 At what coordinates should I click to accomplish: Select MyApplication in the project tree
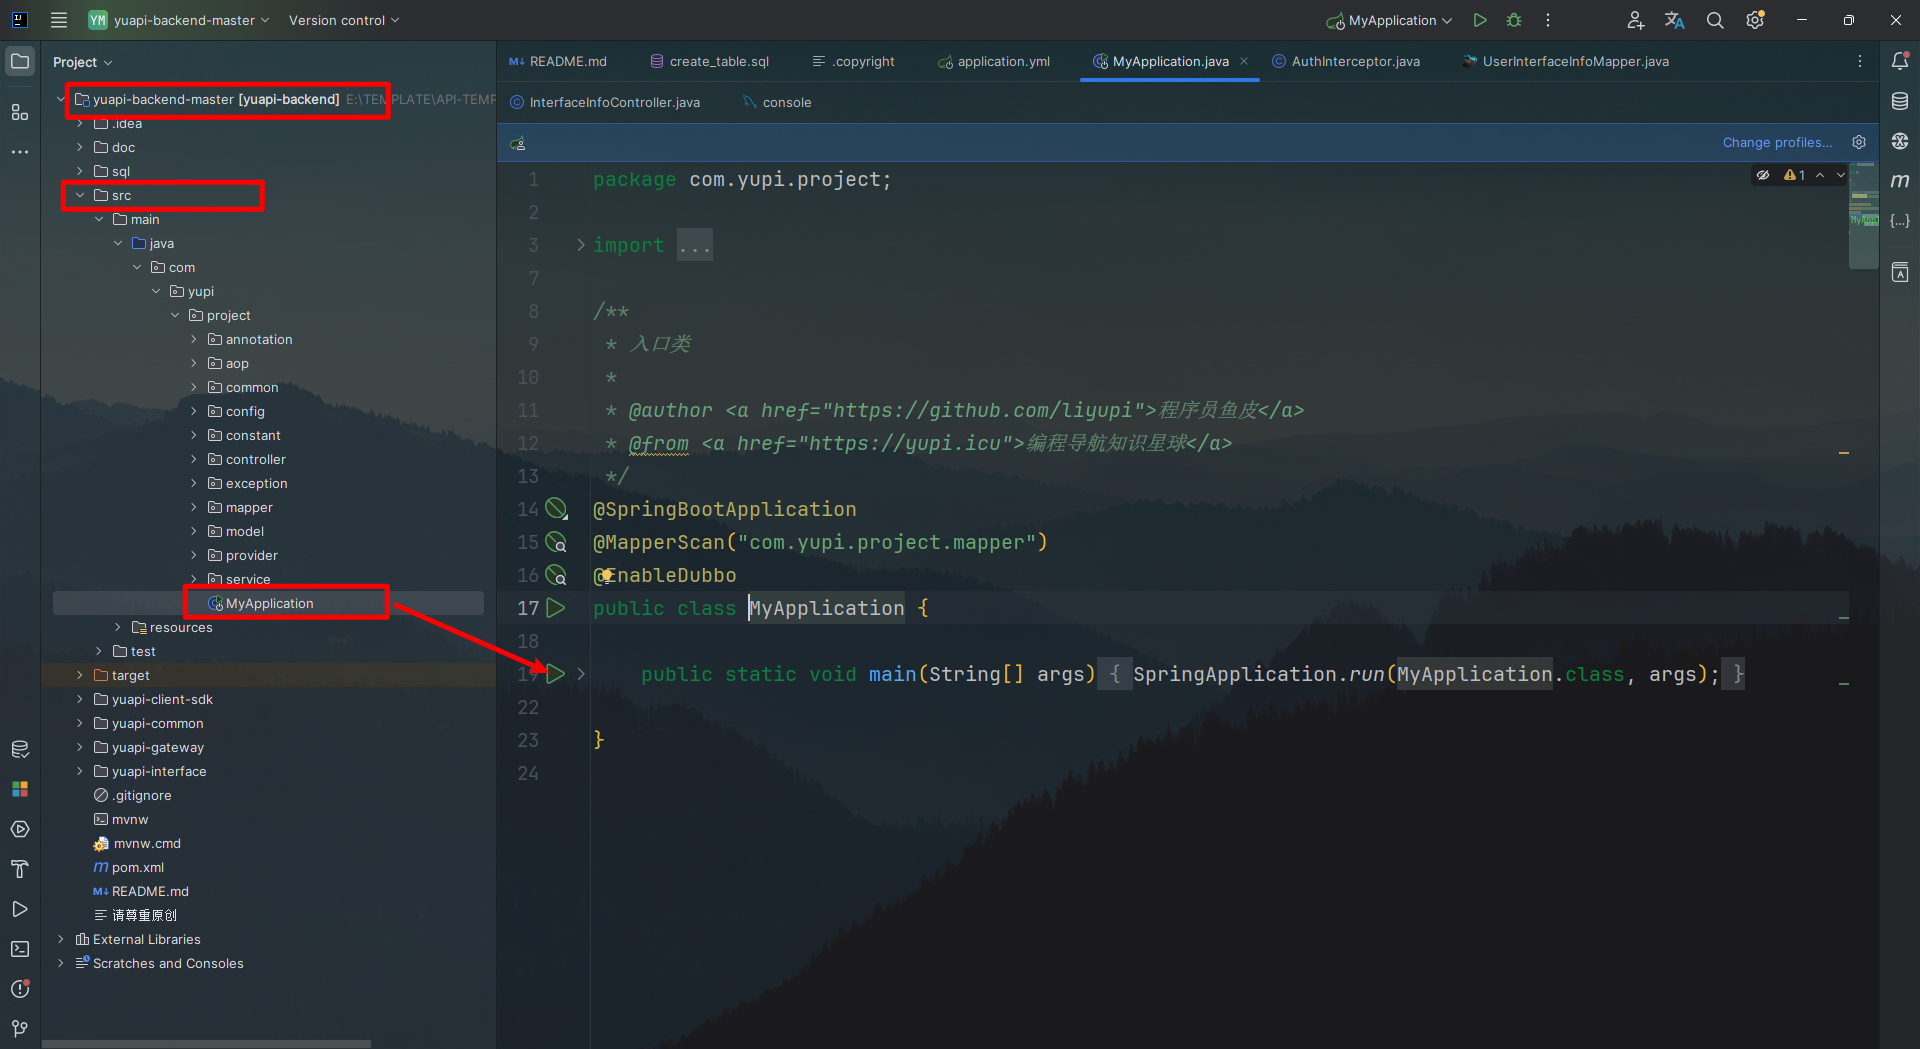click(270, 603)
